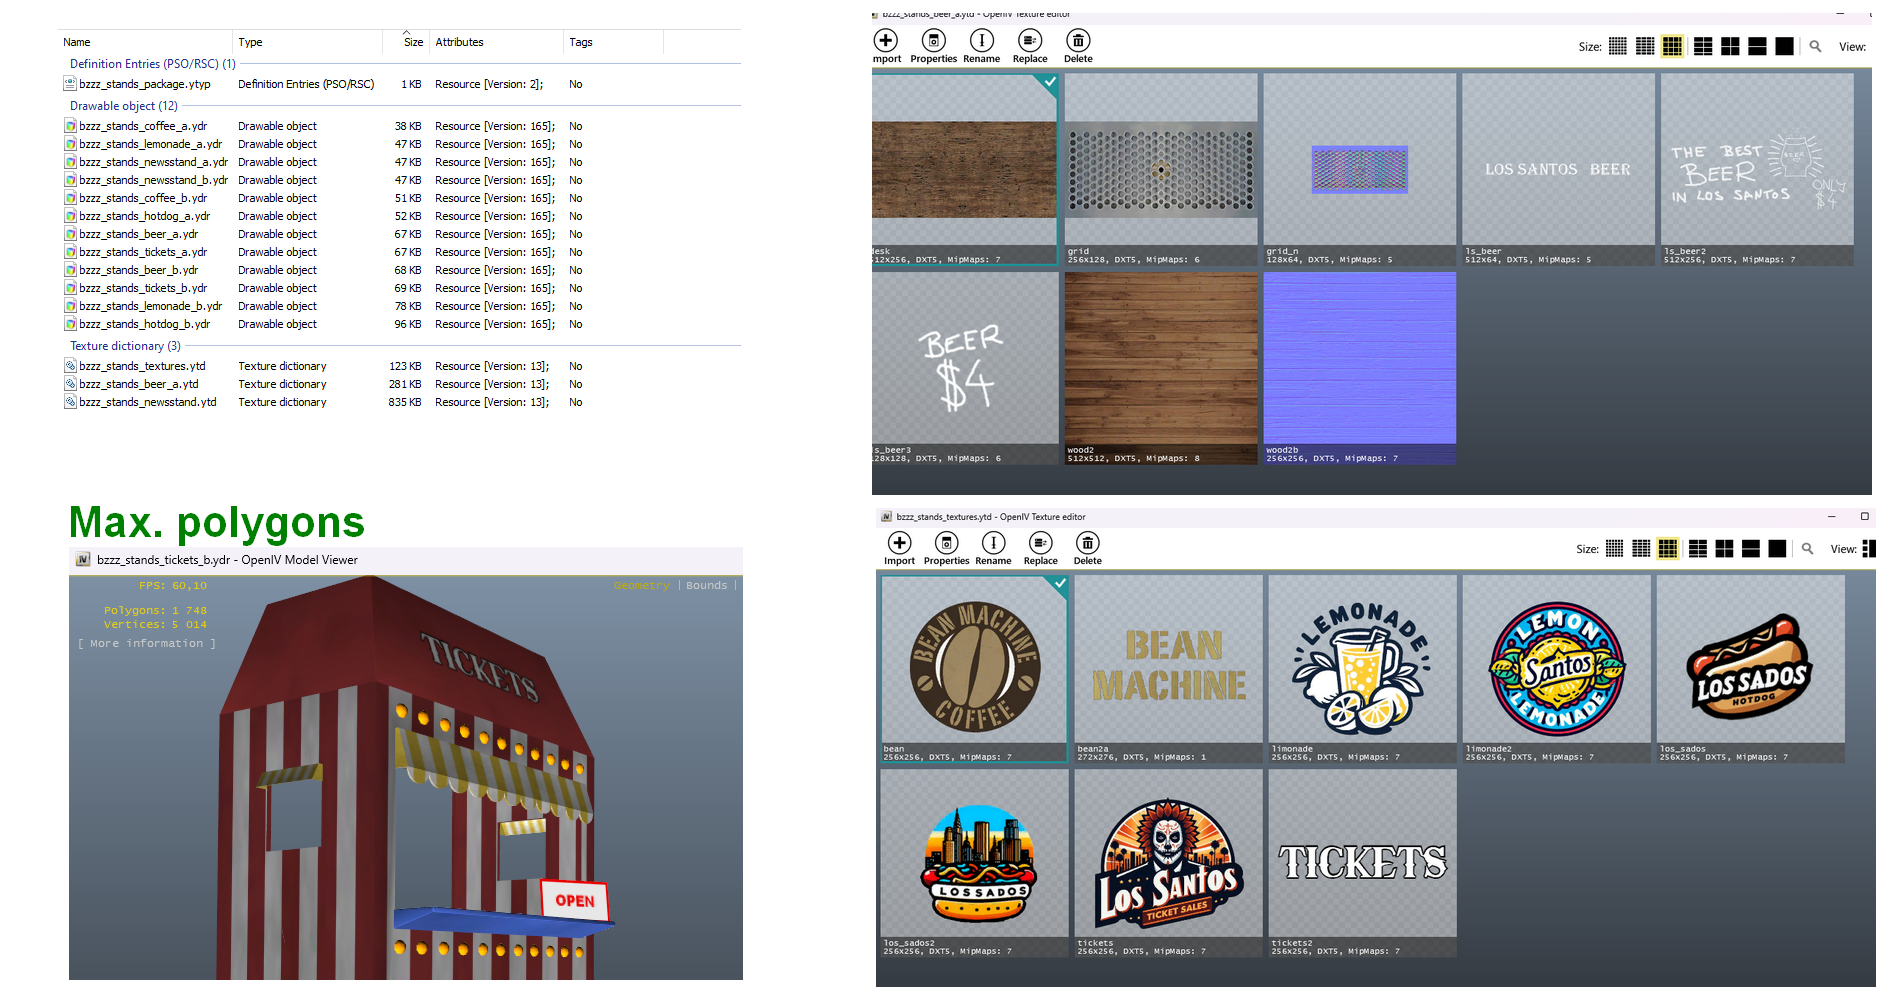Select bzzz_stands_tickets_b.ydr file
The width and height of the screenshot is (1900, 1000).
(x=143, y=288)
